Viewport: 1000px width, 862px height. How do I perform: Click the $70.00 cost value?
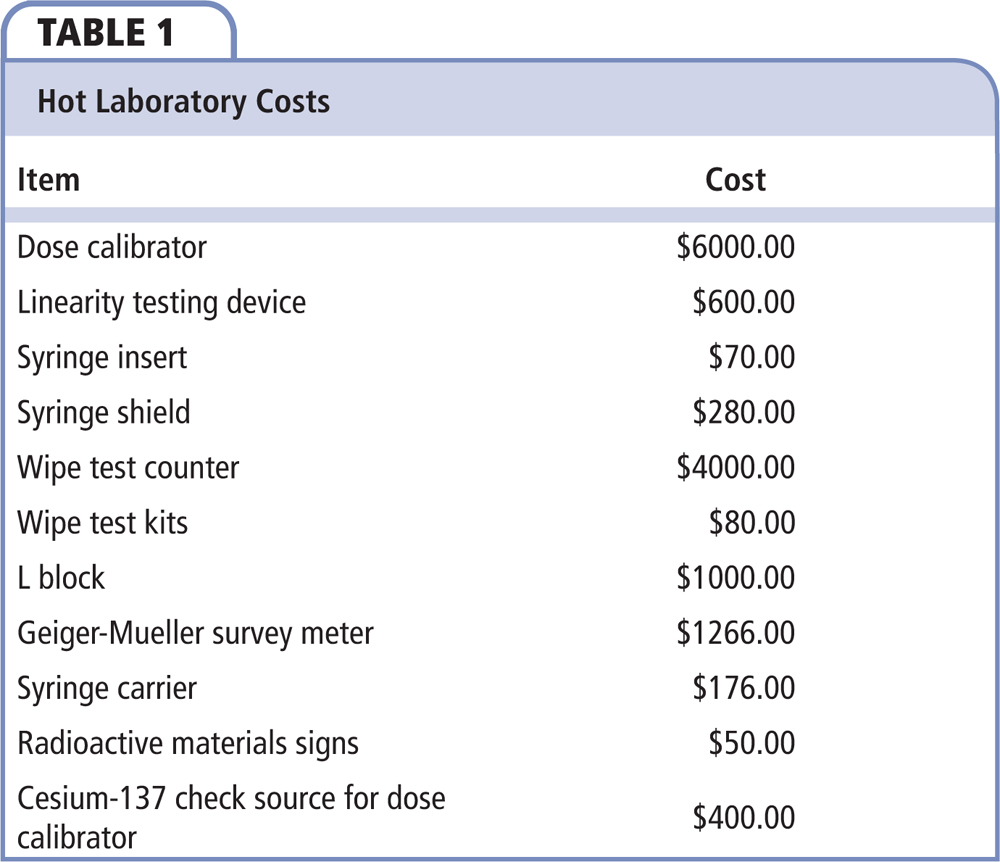click(x=751, y=357)
